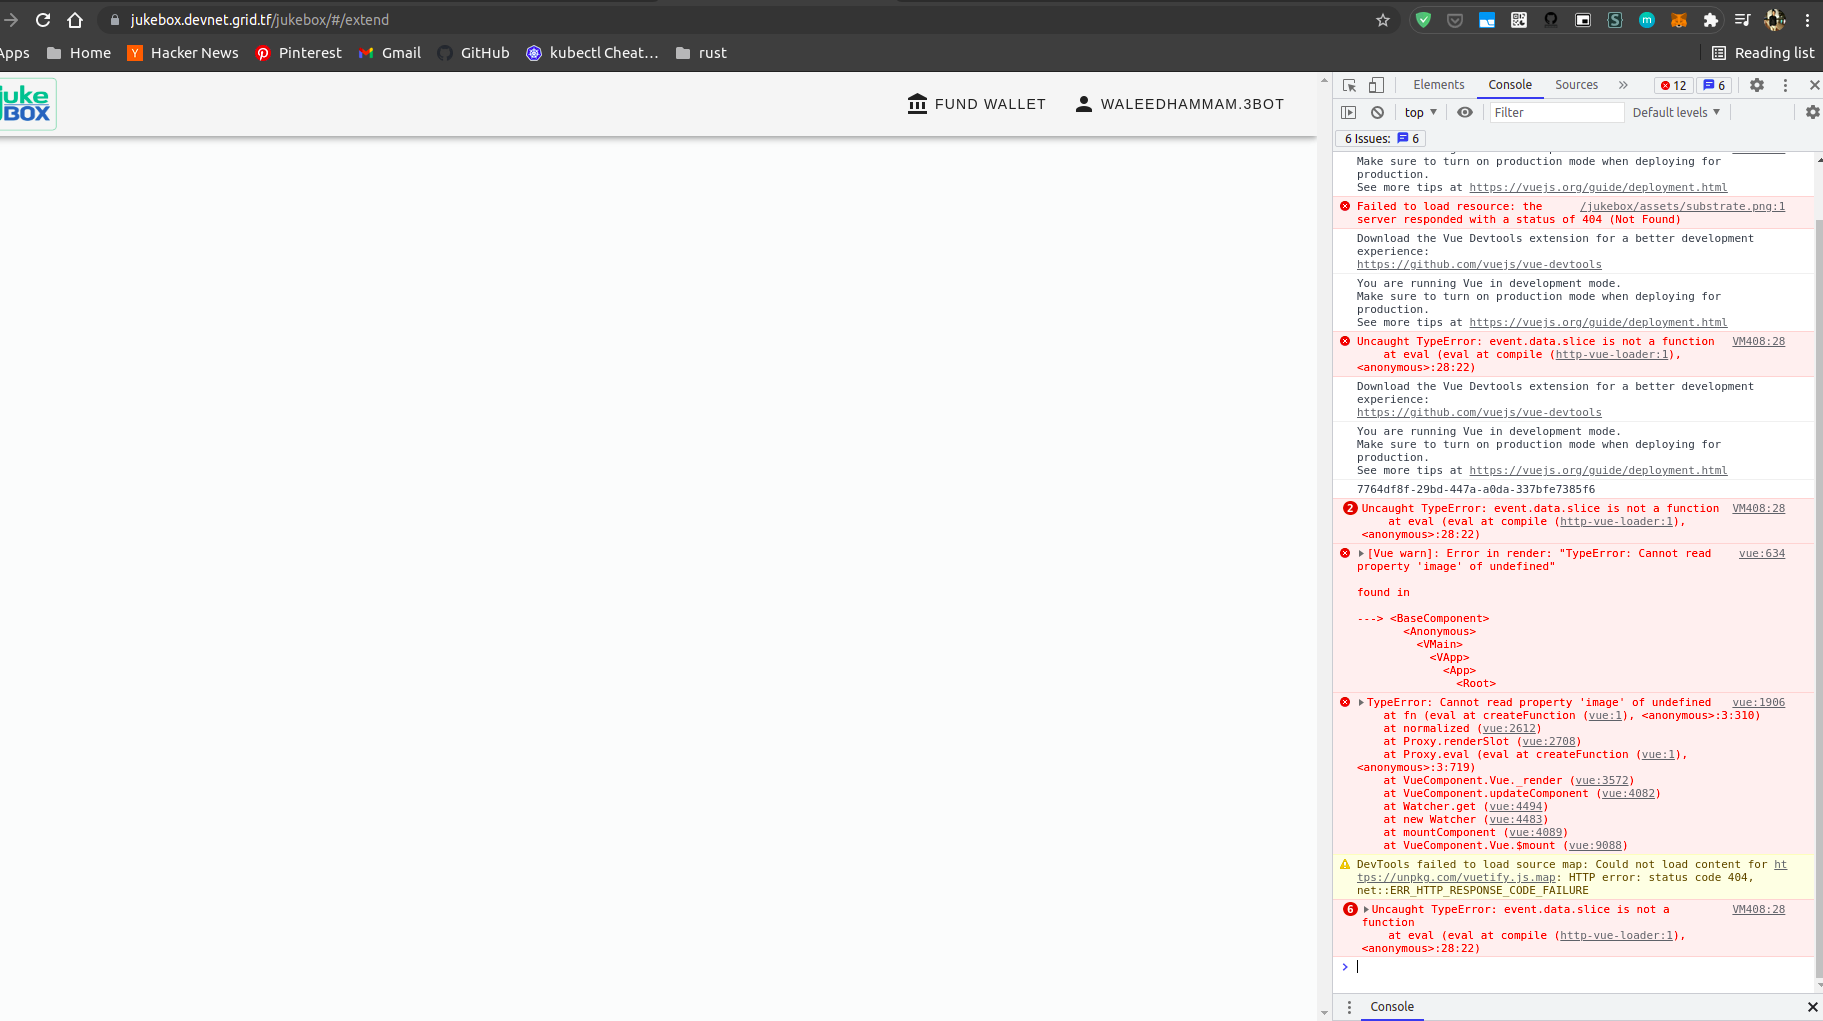Screen dimensions: 1823x1021
Task: Create live expression with the eye icon
Action: pos(1465,113)
